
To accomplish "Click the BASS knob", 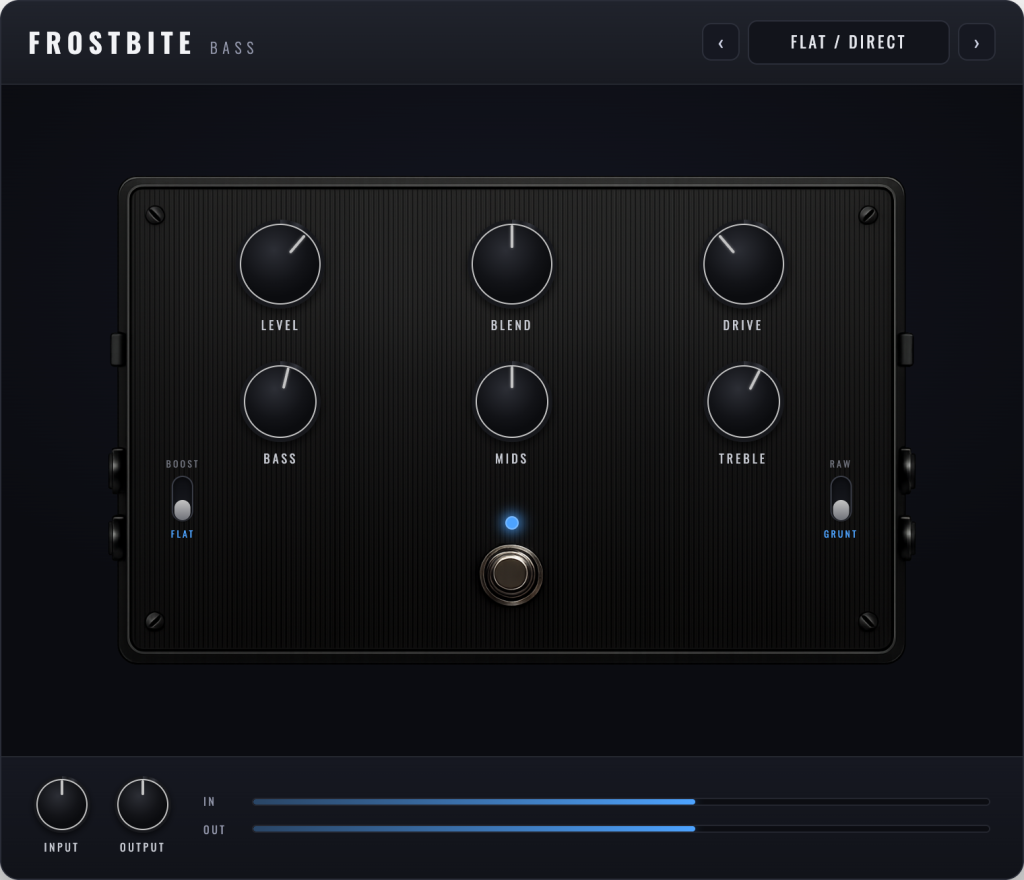I will click(x=280, y=401).
